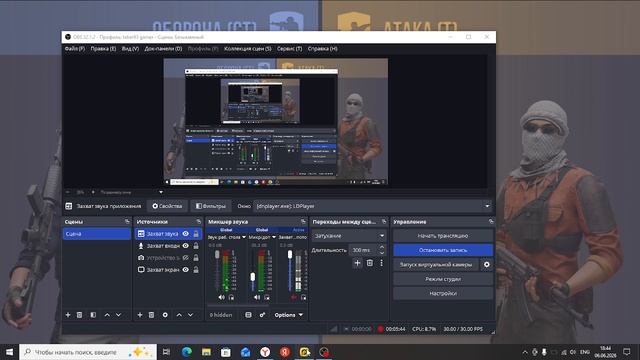
Task: Enable Режим студии
Action: pyautogui.click(x=443, y=279)
